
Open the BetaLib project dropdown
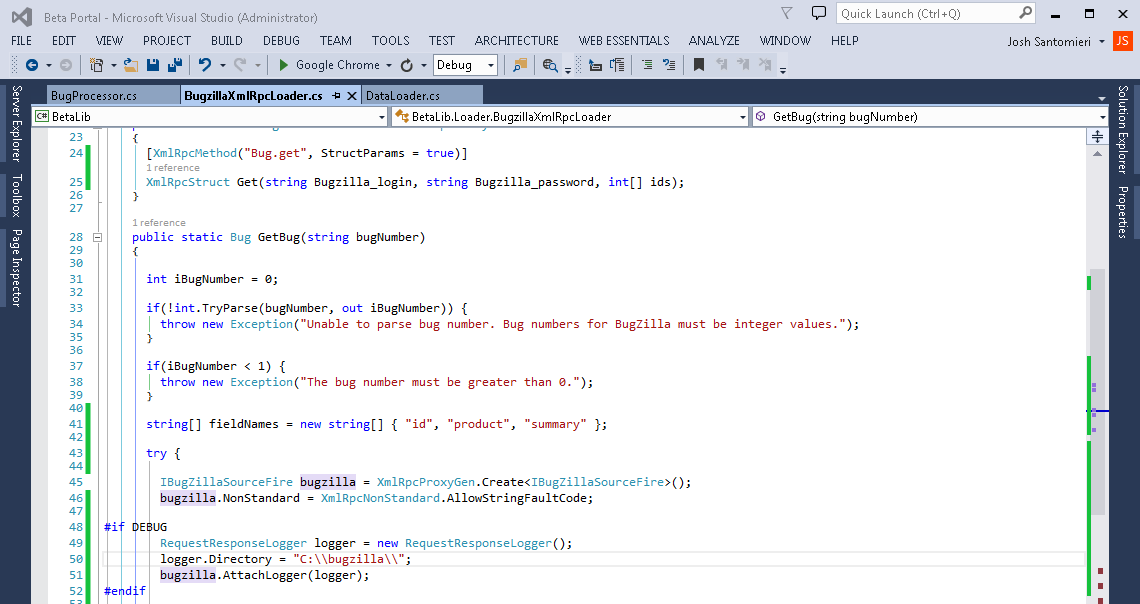[381, 116]
